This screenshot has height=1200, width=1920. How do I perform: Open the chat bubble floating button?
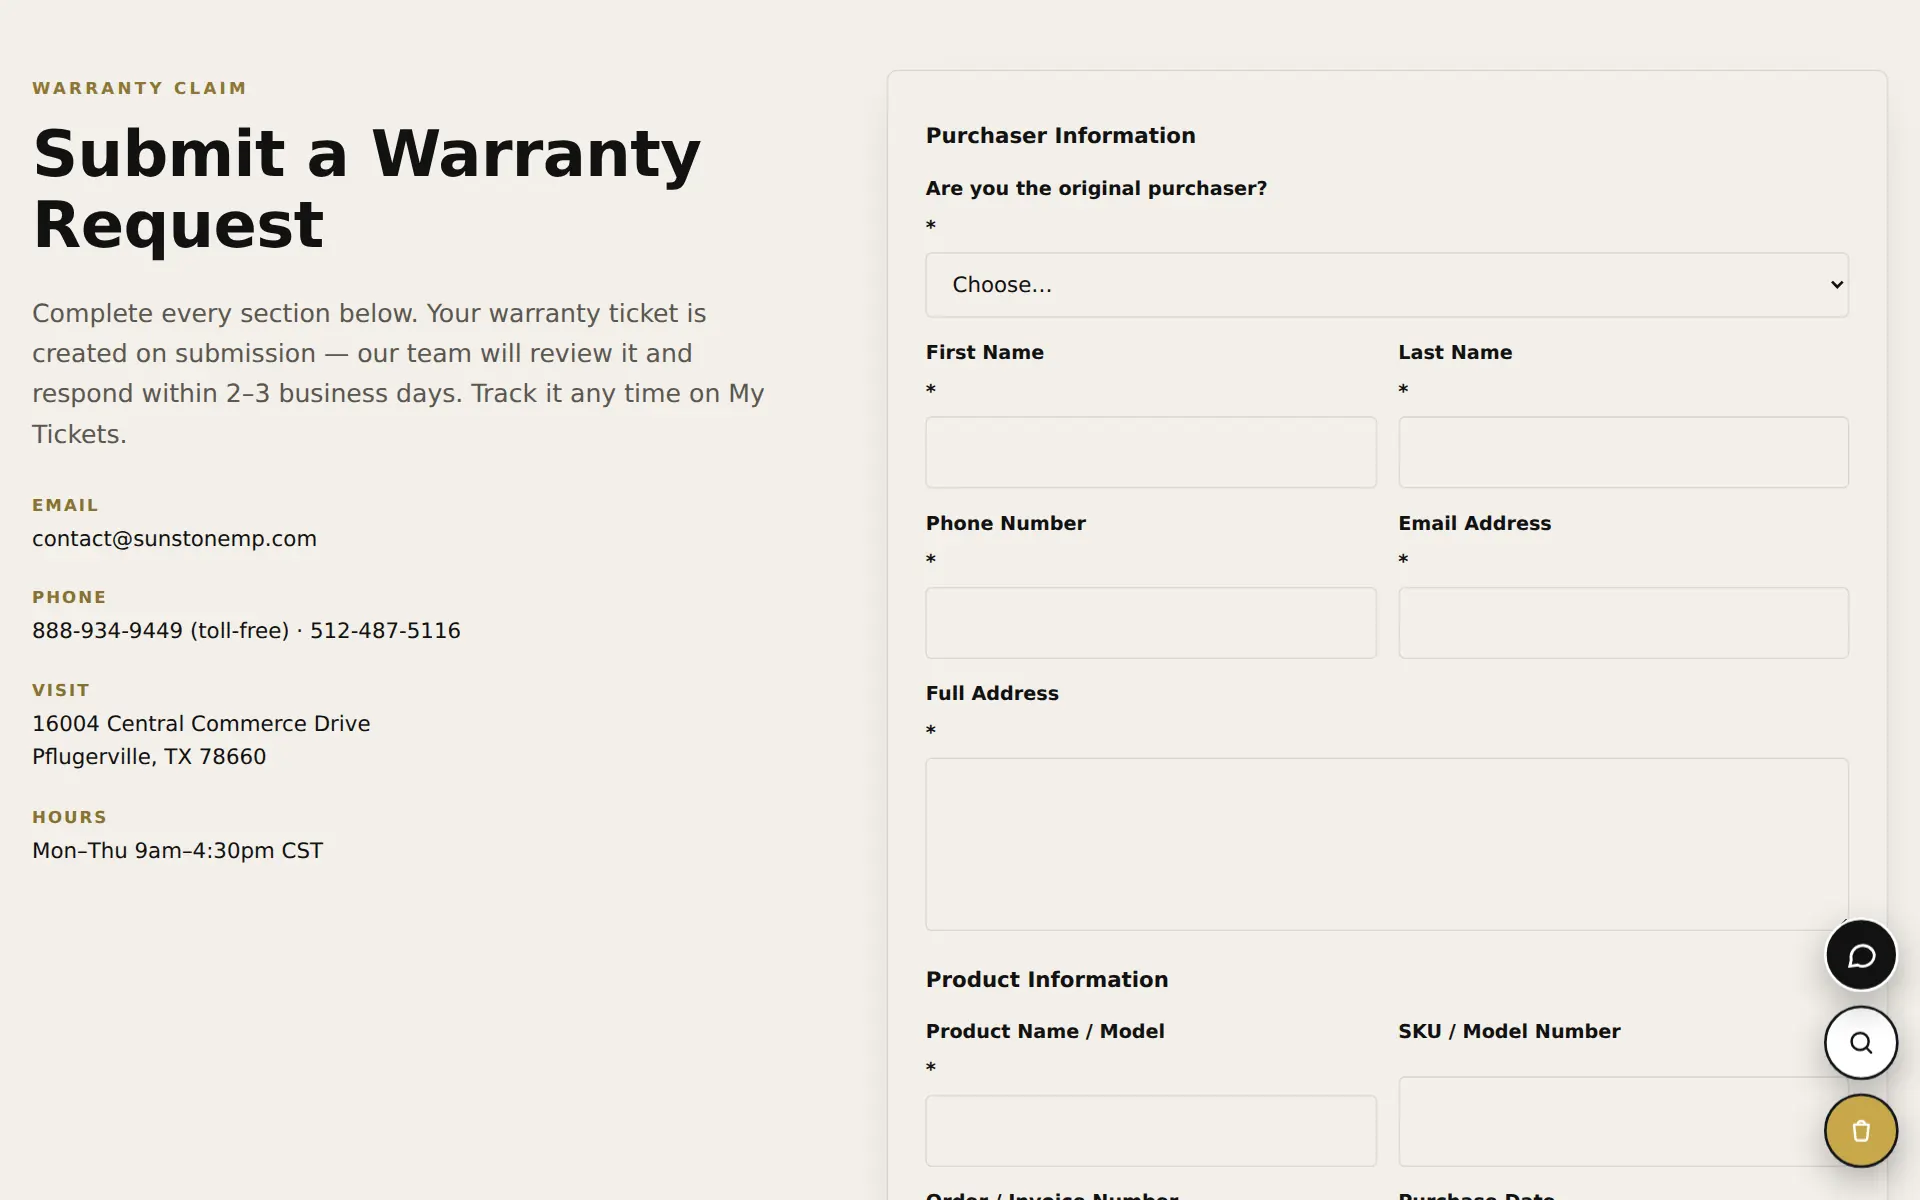click(x=1860, y=956)
